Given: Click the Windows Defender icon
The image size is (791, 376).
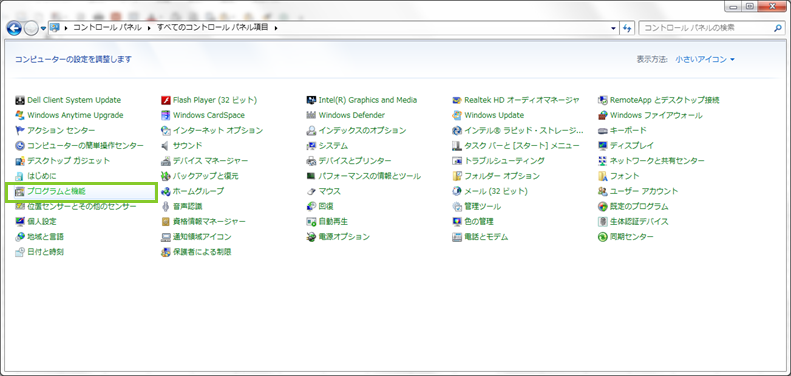Looking at the screenshot, I should coord(311,115).
